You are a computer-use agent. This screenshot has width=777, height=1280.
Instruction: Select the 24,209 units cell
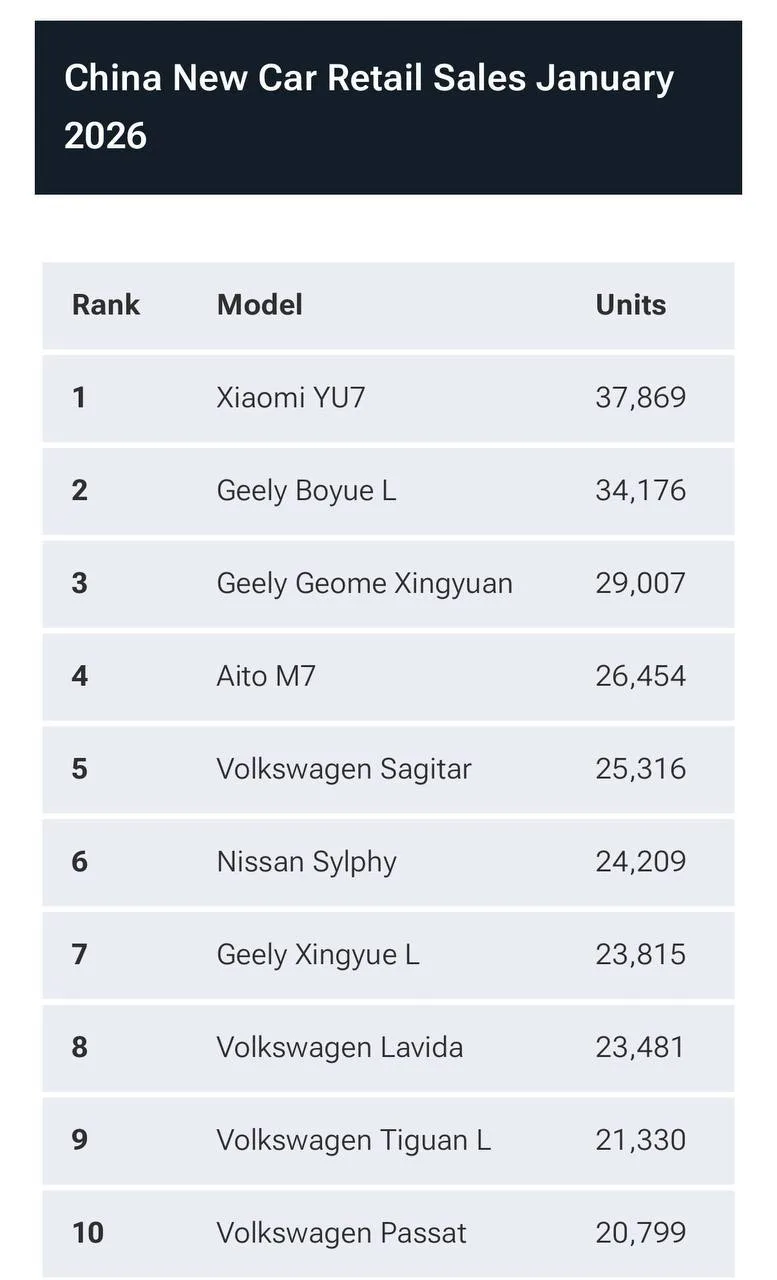(x=640, y=862)
